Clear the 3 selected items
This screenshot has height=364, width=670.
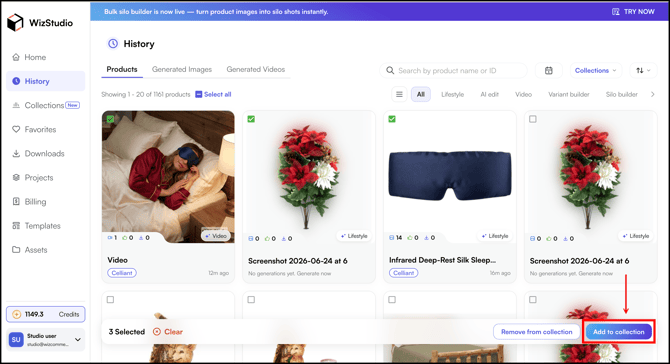[168, 332]
